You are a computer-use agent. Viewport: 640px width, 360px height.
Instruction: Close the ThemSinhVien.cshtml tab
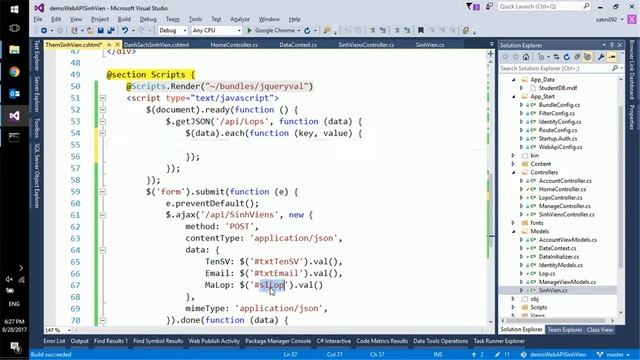[118, 44]
